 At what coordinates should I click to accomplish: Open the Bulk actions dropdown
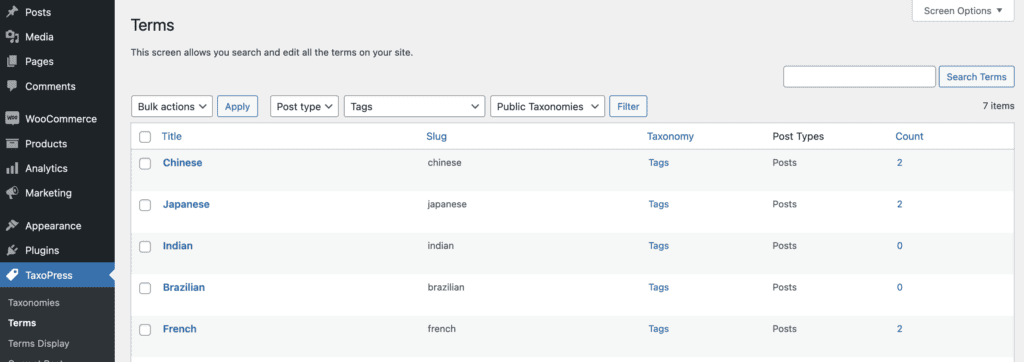[172, 107]
